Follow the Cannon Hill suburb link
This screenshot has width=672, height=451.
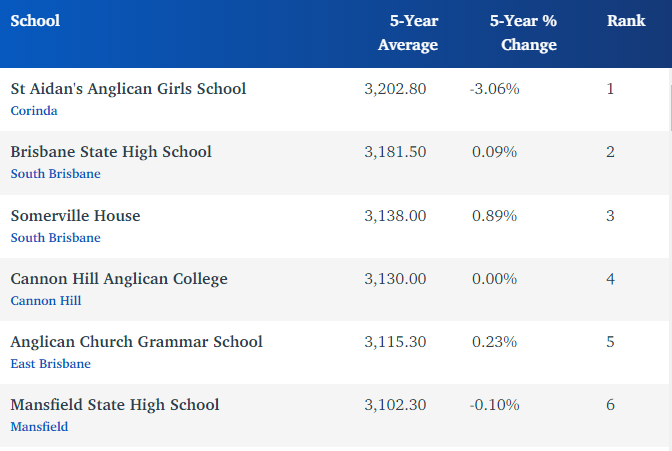(46, 301)
